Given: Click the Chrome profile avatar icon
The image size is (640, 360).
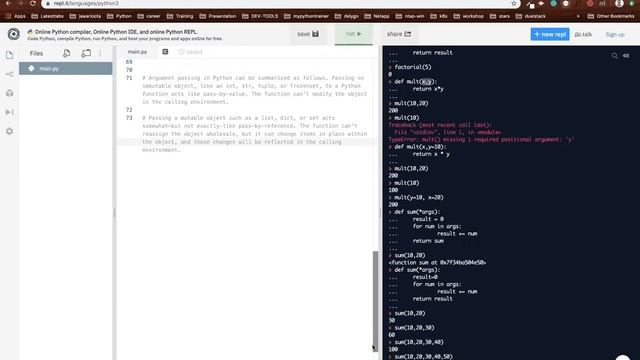Looking at the screenshot, I should (620, 3).
